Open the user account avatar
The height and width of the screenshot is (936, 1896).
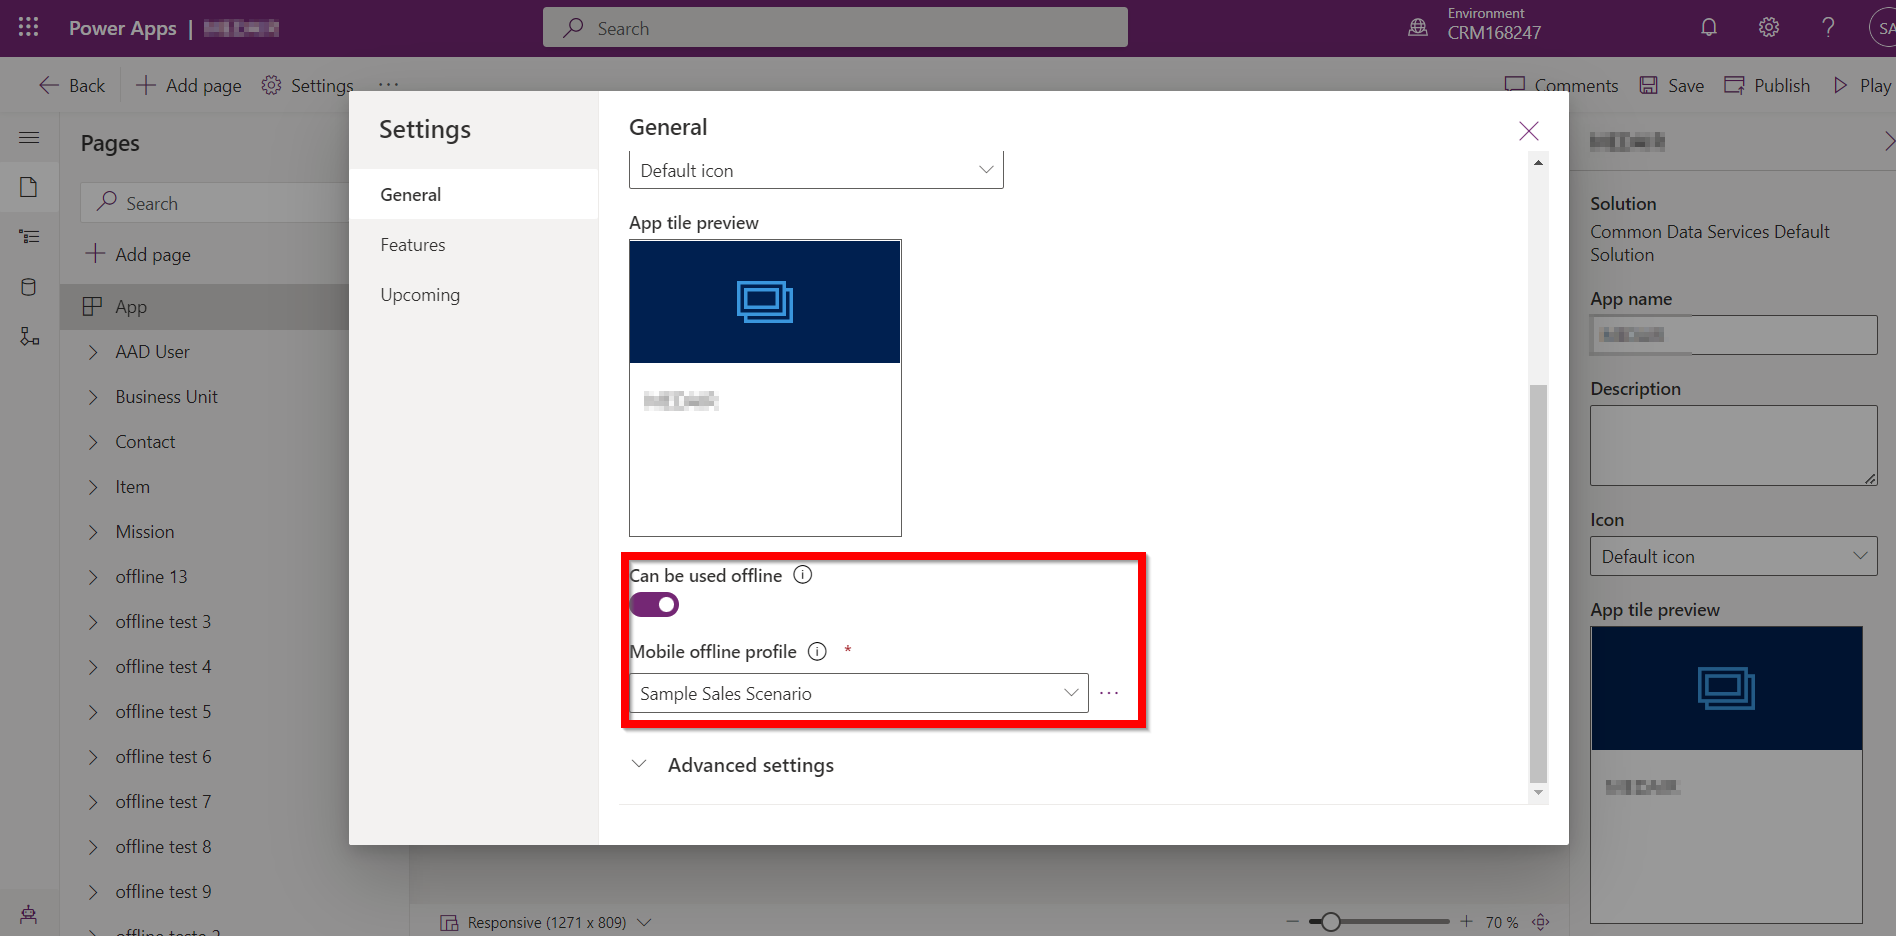coord(1883,28)
